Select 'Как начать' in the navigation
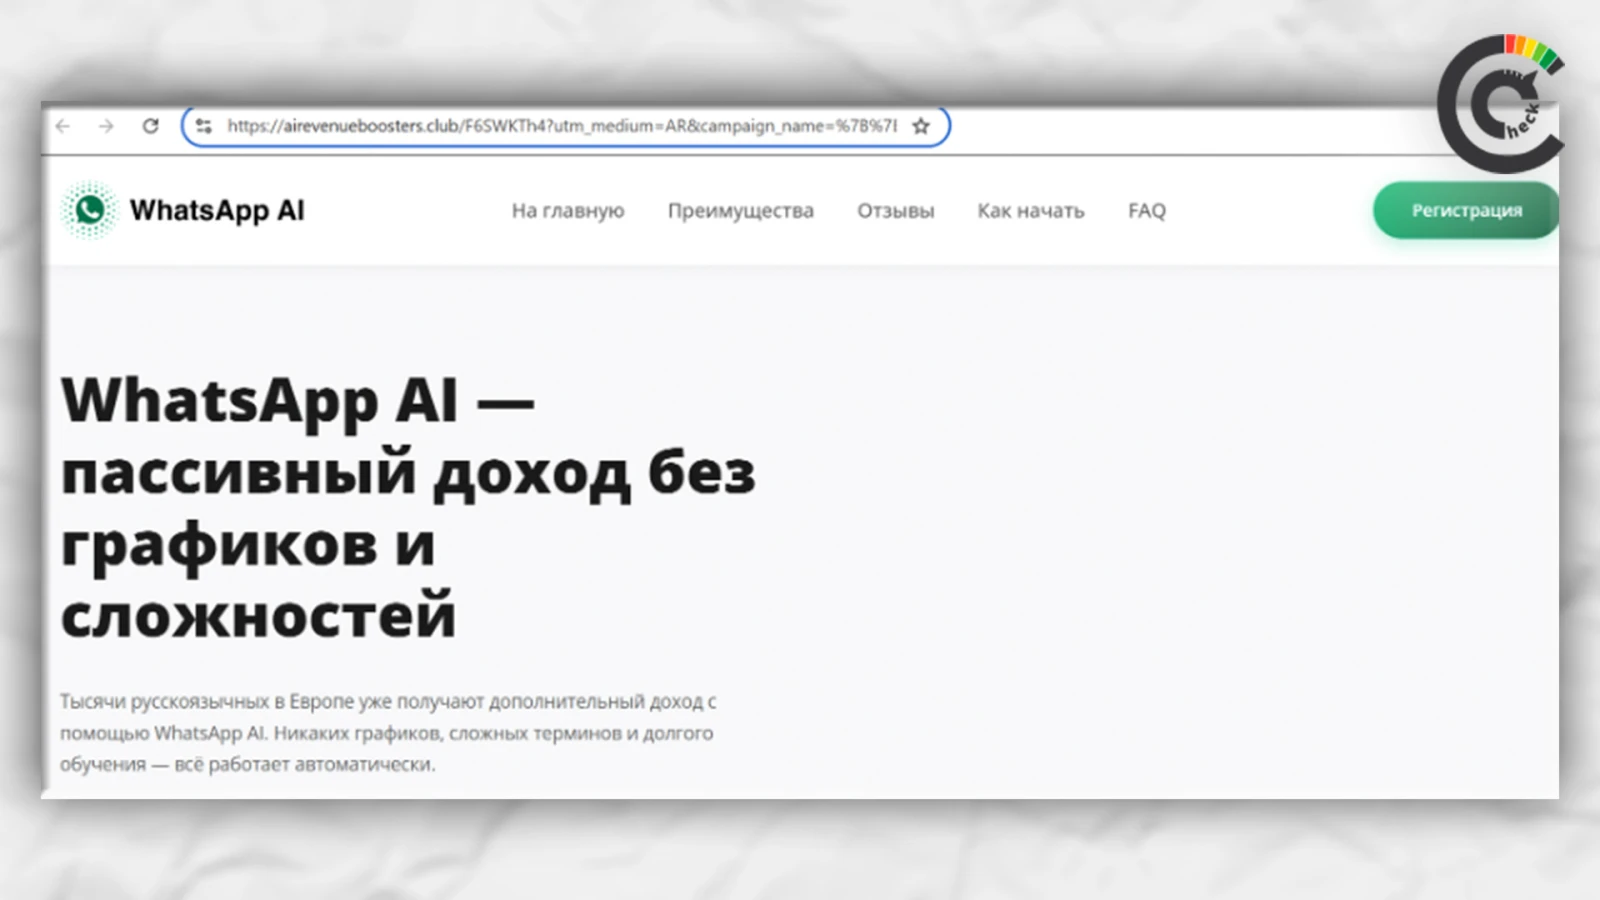 1031,211
